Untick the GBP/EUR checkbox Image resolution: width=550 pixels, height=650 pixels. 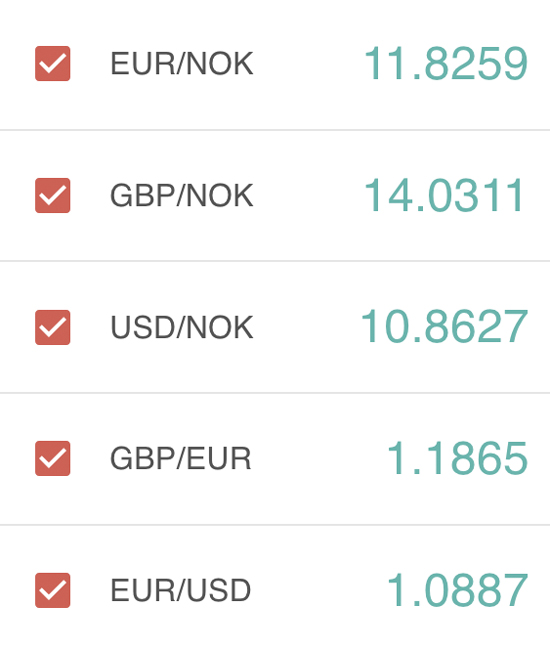(x=53, y=458)
